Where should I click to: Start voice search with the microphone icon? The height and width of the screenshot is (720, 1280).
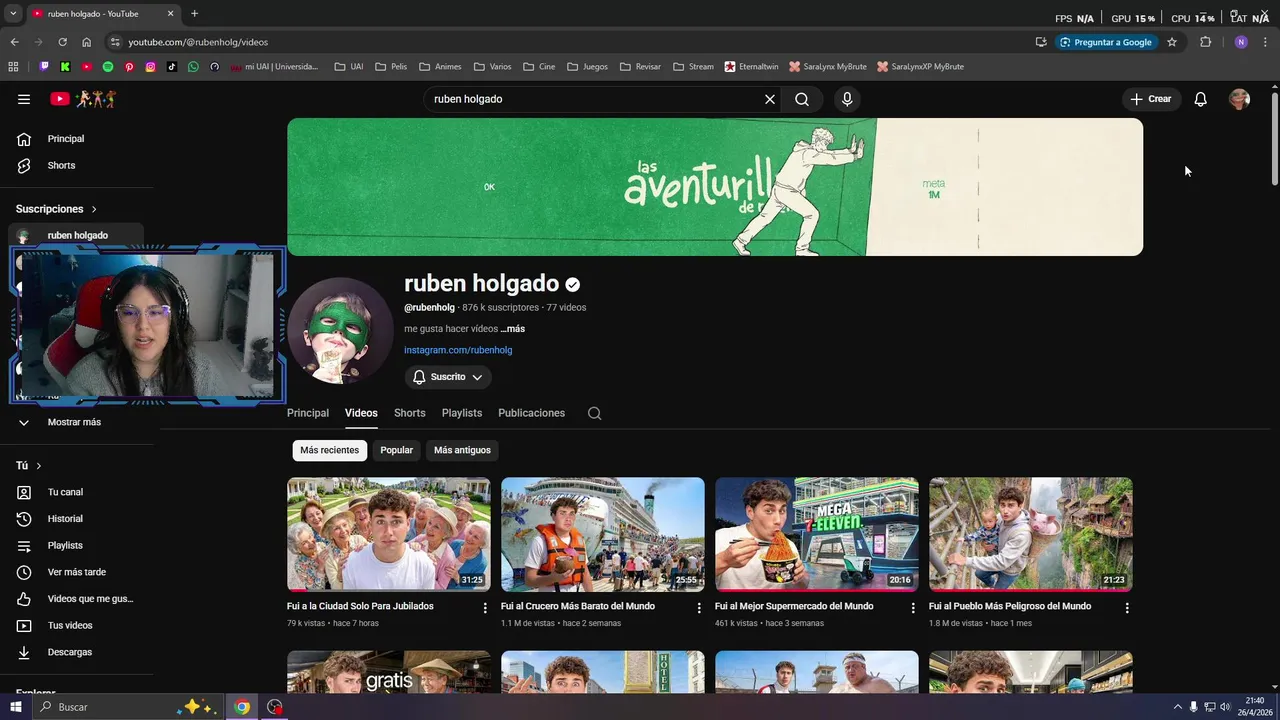click(x=847, y=99)
